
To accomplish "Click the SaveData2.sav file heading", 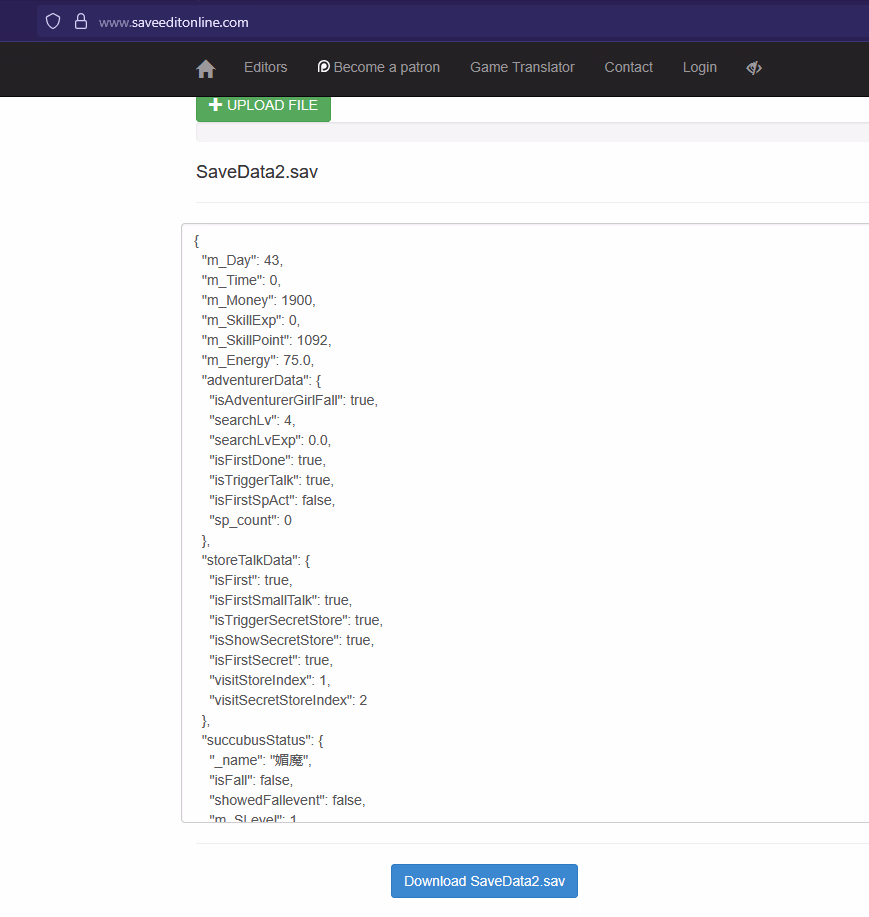I will point(257,172).
